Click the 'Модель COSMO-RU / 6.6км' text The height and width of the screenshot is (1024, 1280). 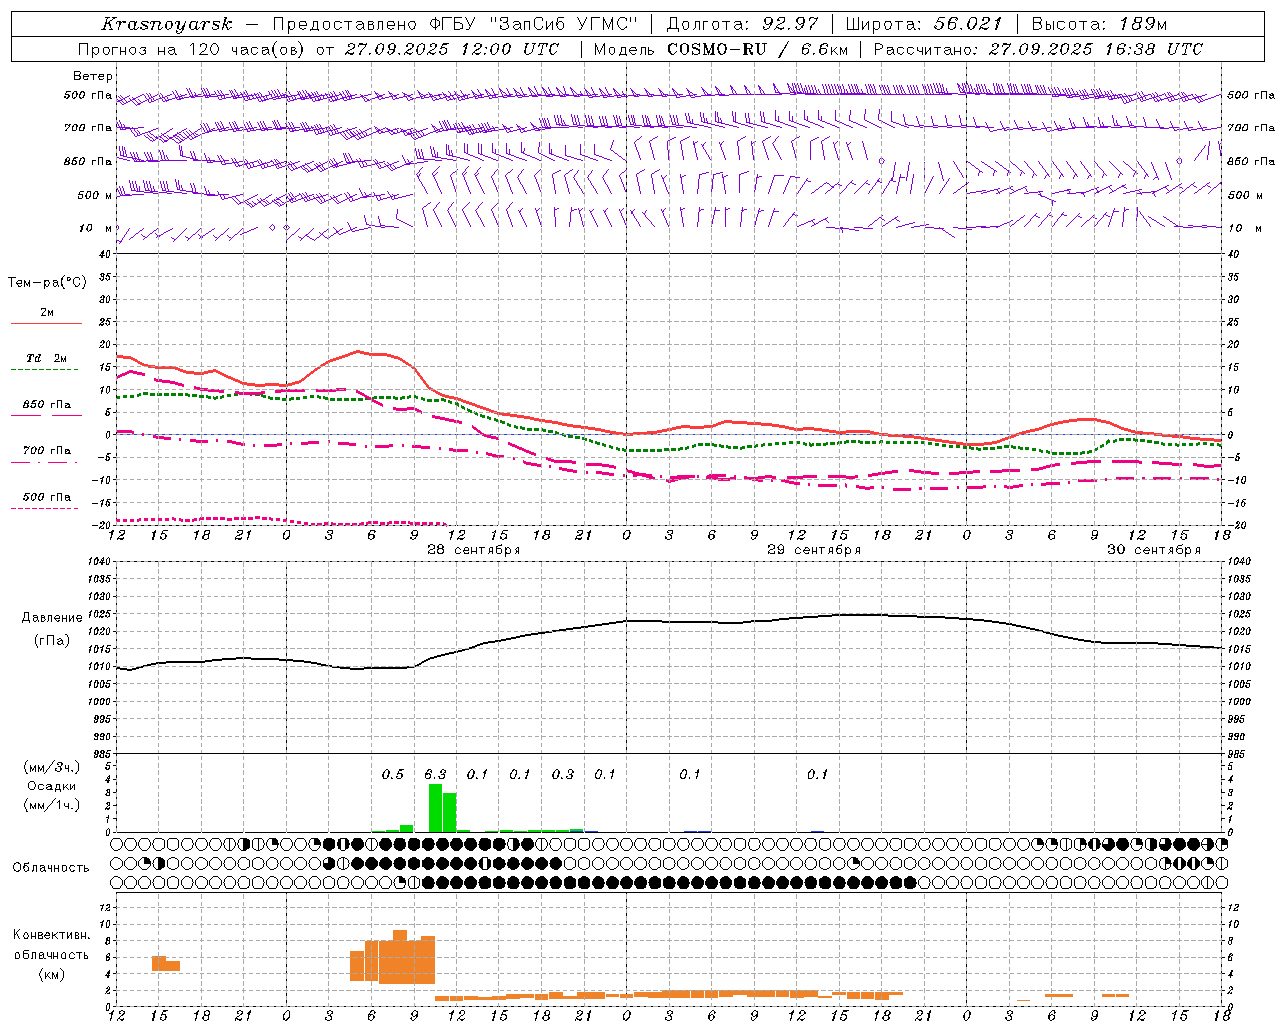click(x=721, y=49)
